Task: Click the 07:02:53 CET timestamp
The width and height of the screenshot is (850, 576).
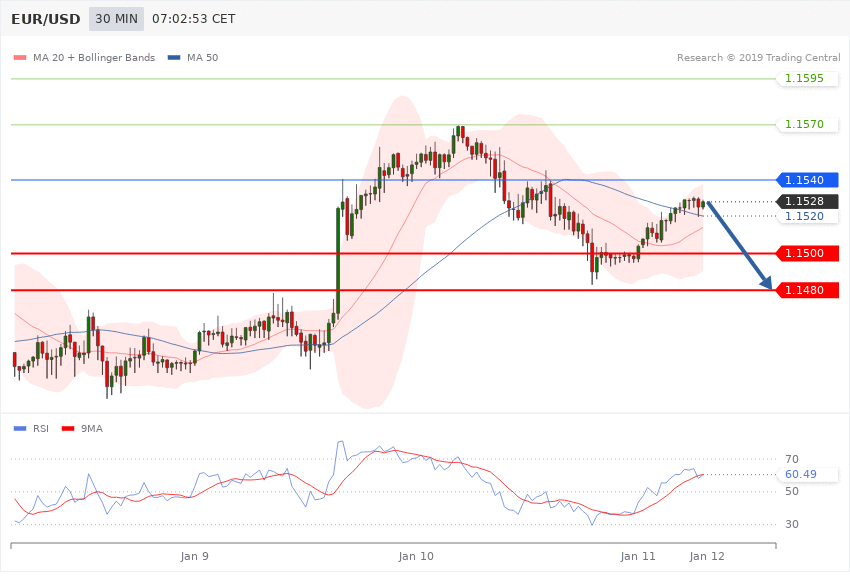Action: (194, 19)
